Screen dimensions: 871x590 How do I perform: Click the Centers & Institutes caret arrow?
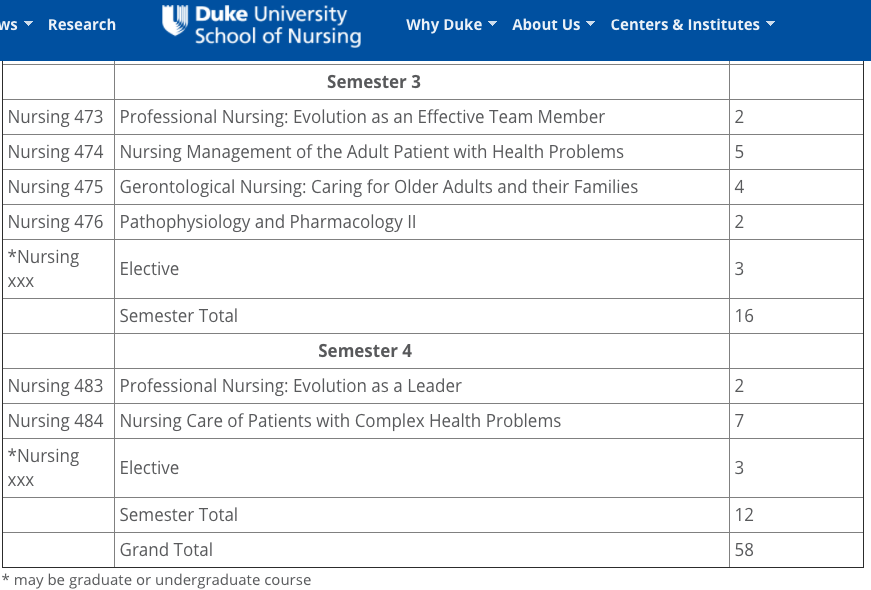(x=770, y=24)
